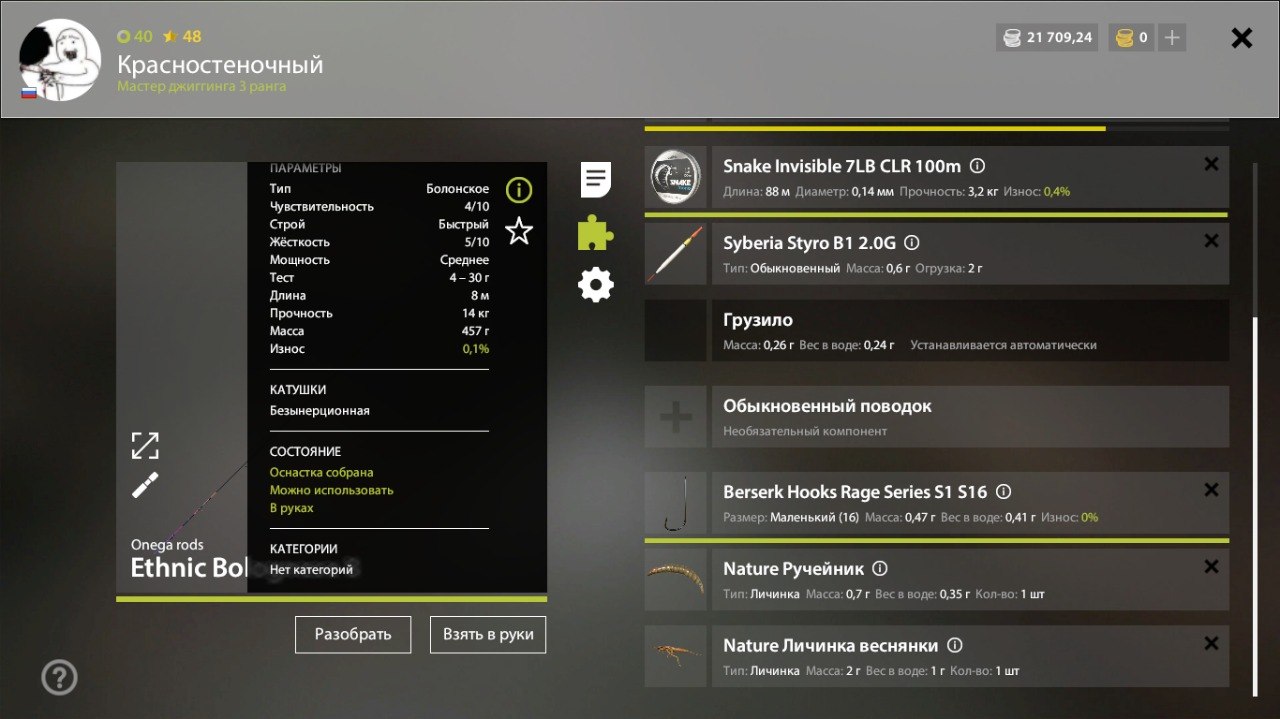The image size is (1280, 719).
Task: Click the player avatar picture
Action: tap(60, 60)
